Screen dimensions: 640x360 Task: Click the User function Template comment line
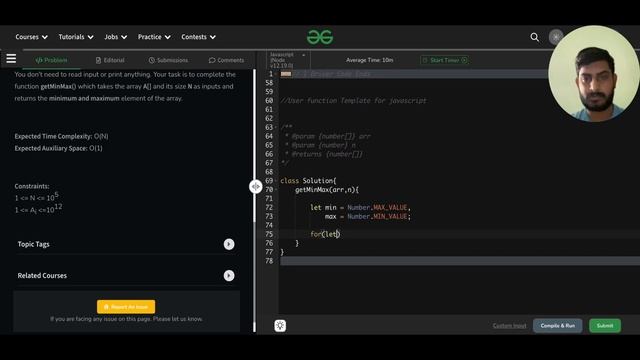[x=353, y=101]
